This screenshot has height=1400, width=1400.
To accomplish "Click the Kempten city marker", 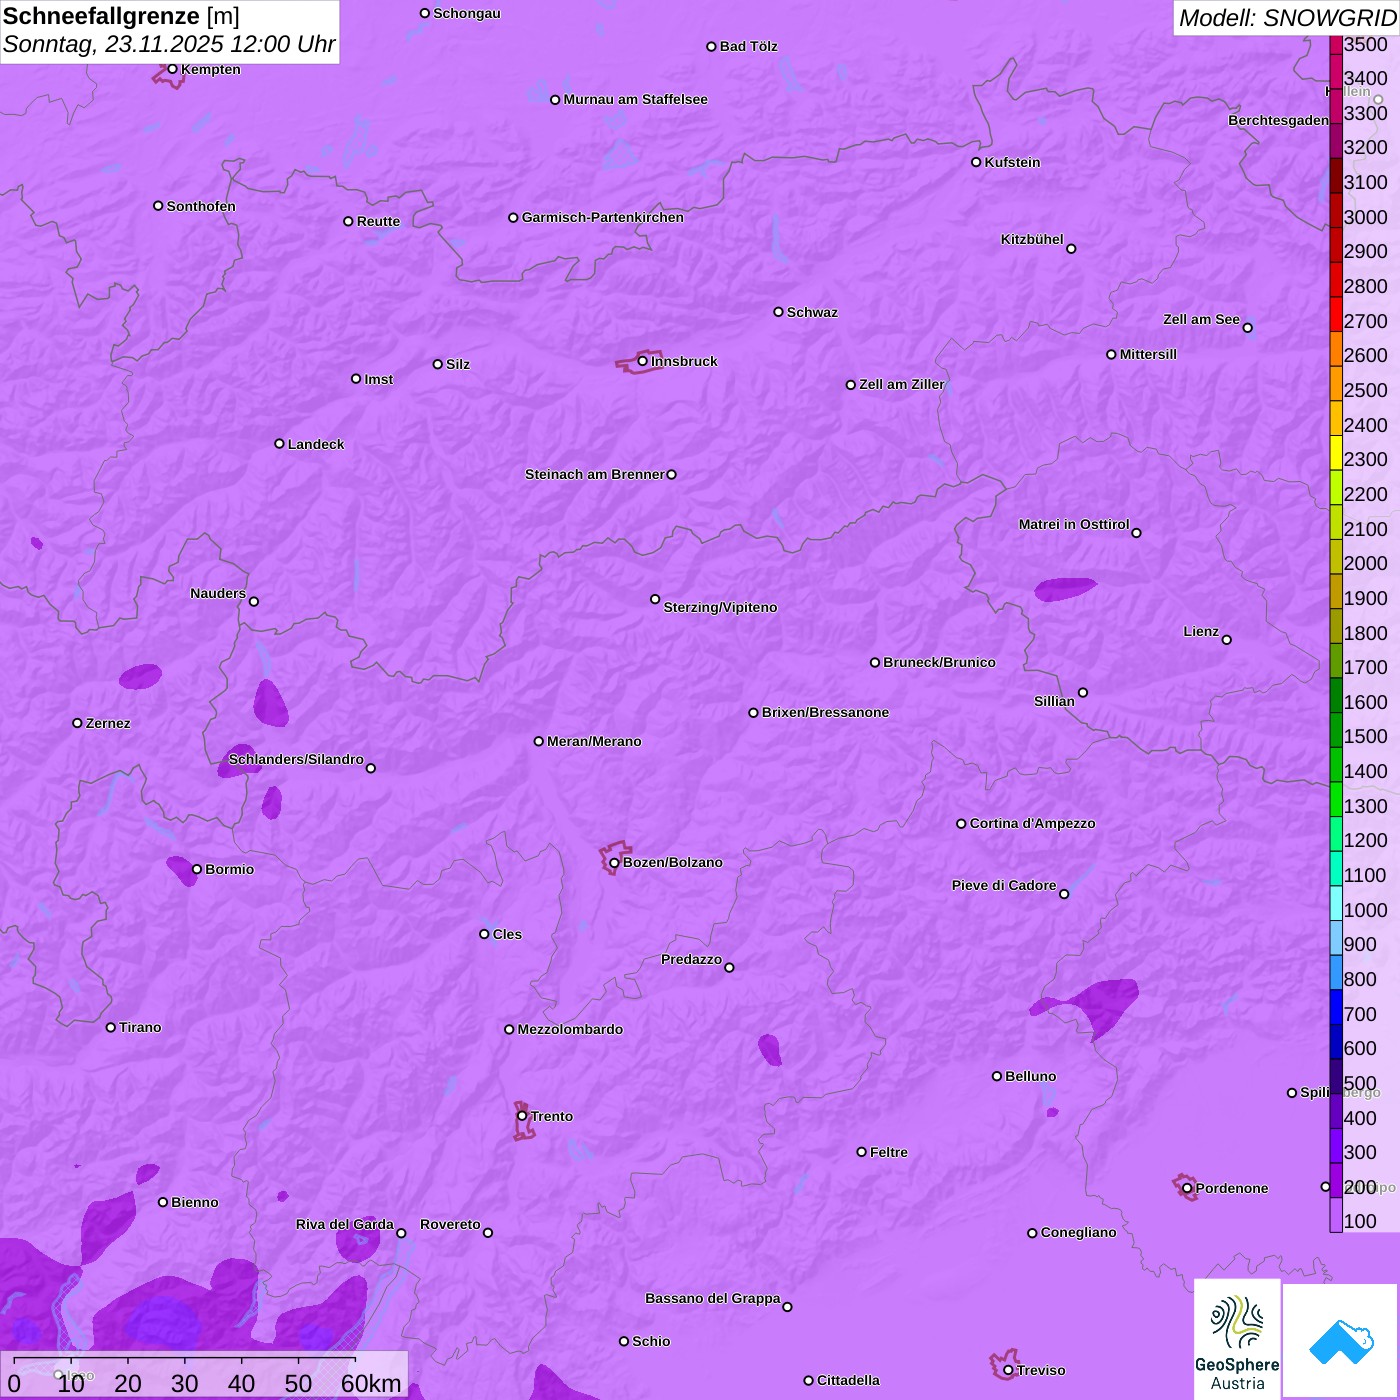I will click(172, 69).
